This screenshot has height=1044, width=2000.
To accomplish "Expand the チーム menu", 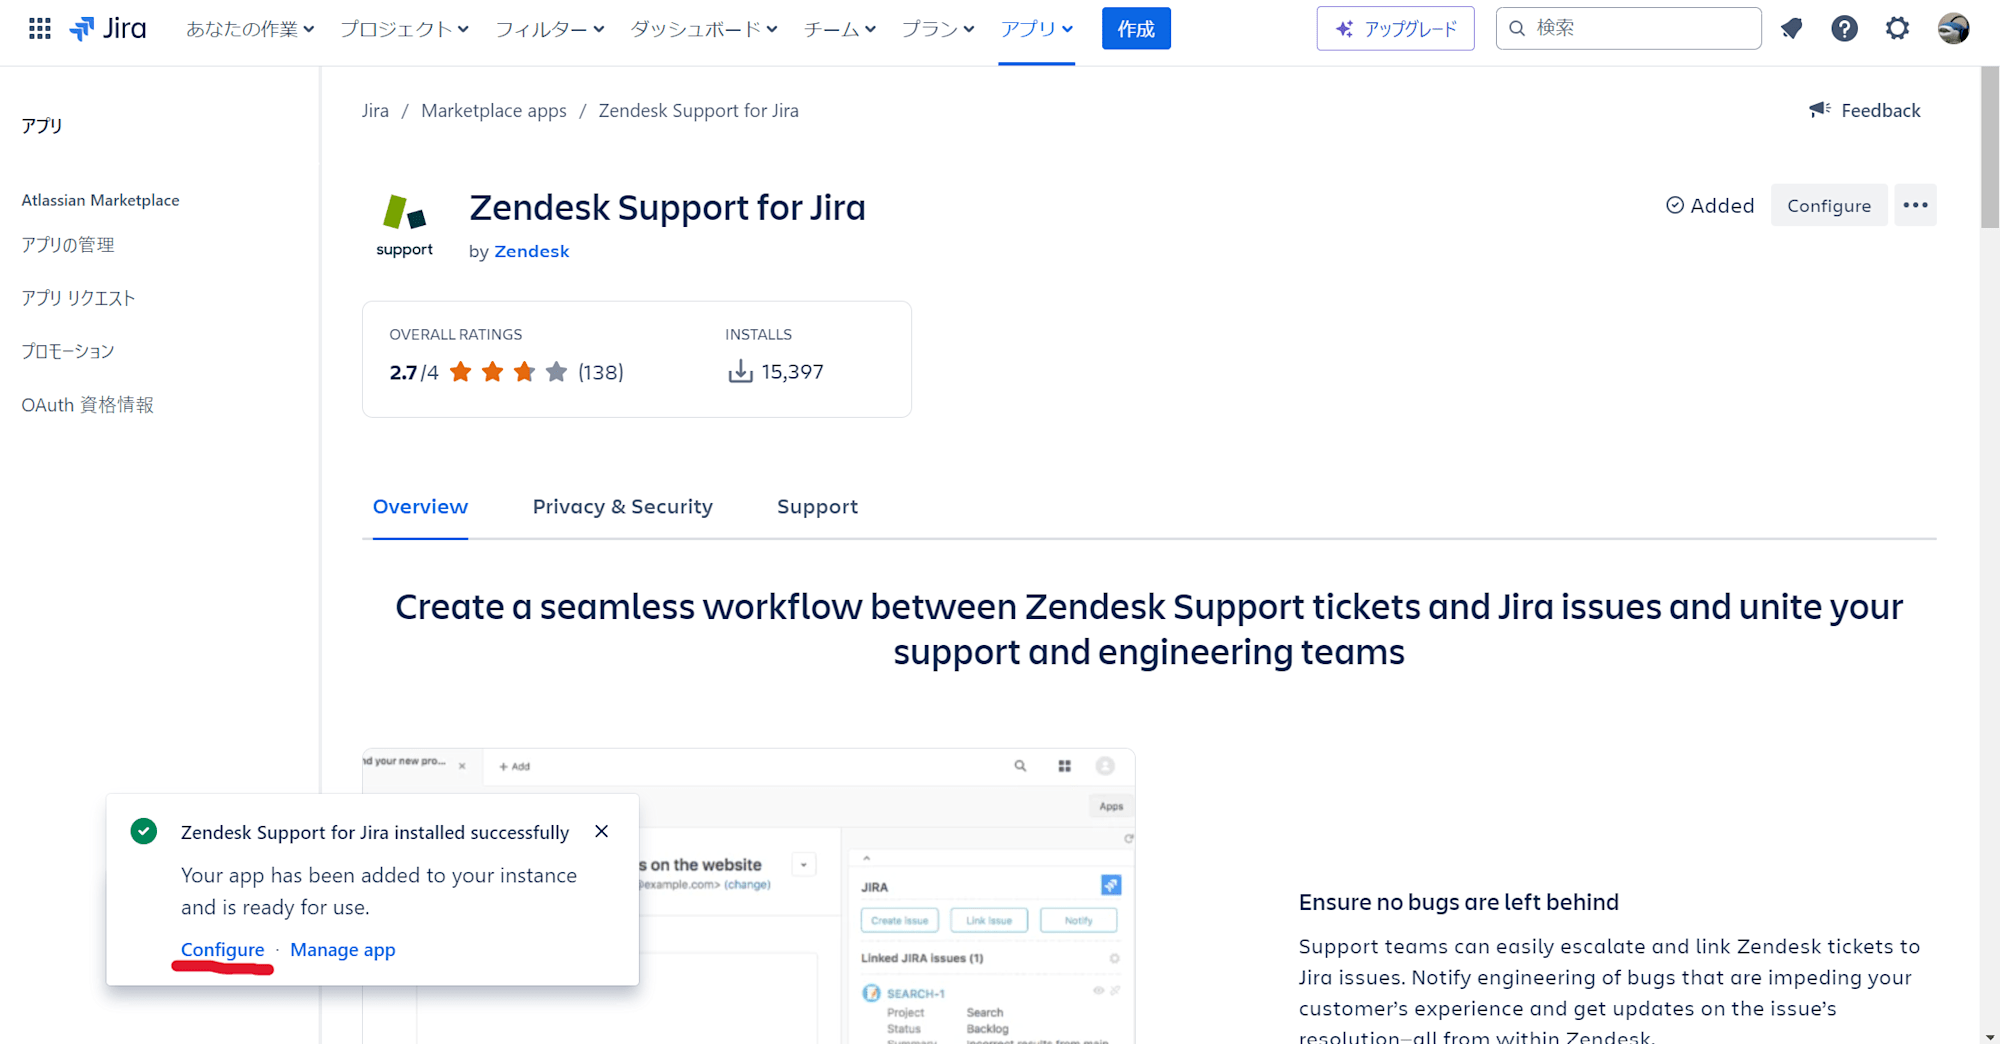I will (840, 29).
